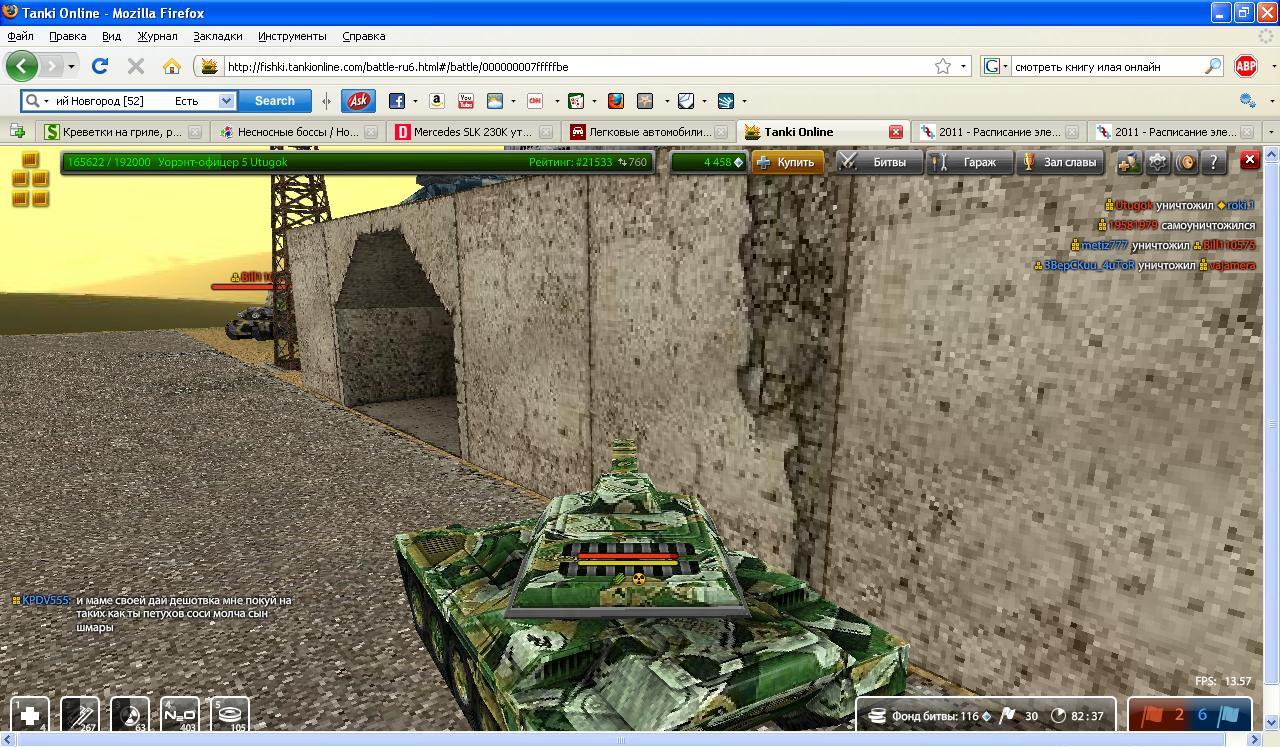
Task: Open the playing cards games icon
Action: click(x=575, y=101)
